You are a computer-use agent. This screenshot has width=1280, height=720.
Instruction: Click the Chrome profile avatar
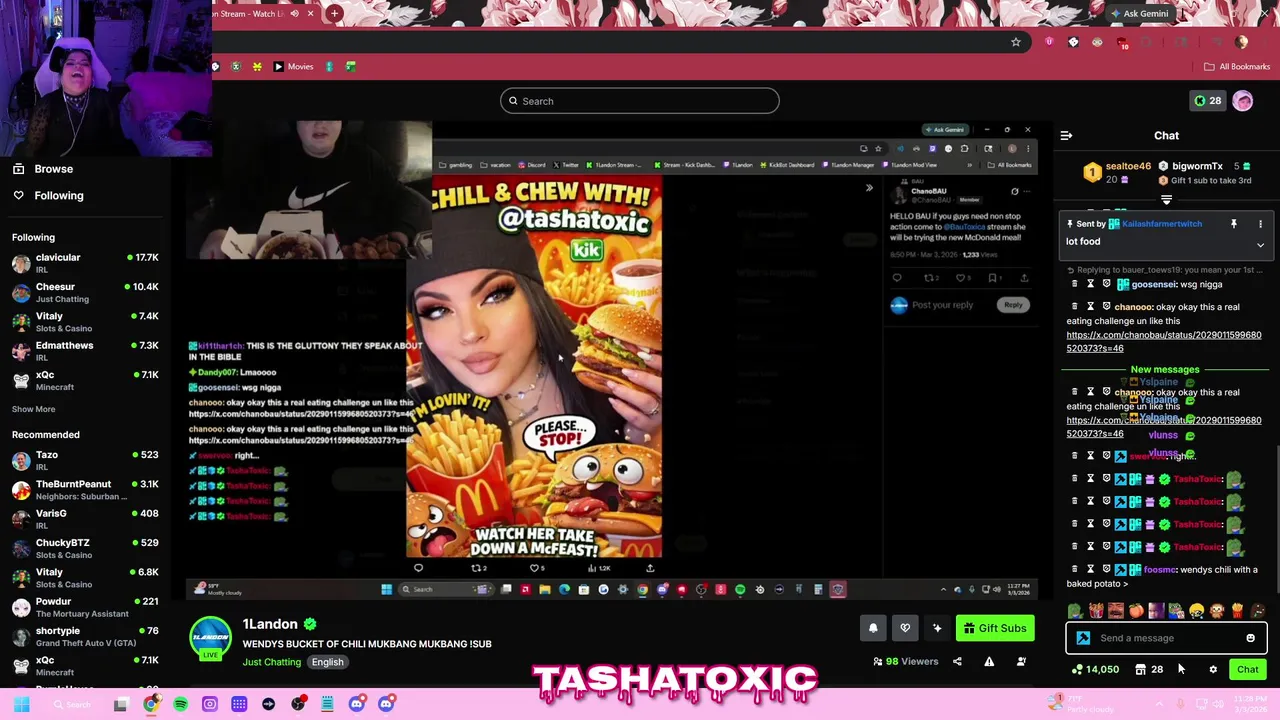(1241, 42)
